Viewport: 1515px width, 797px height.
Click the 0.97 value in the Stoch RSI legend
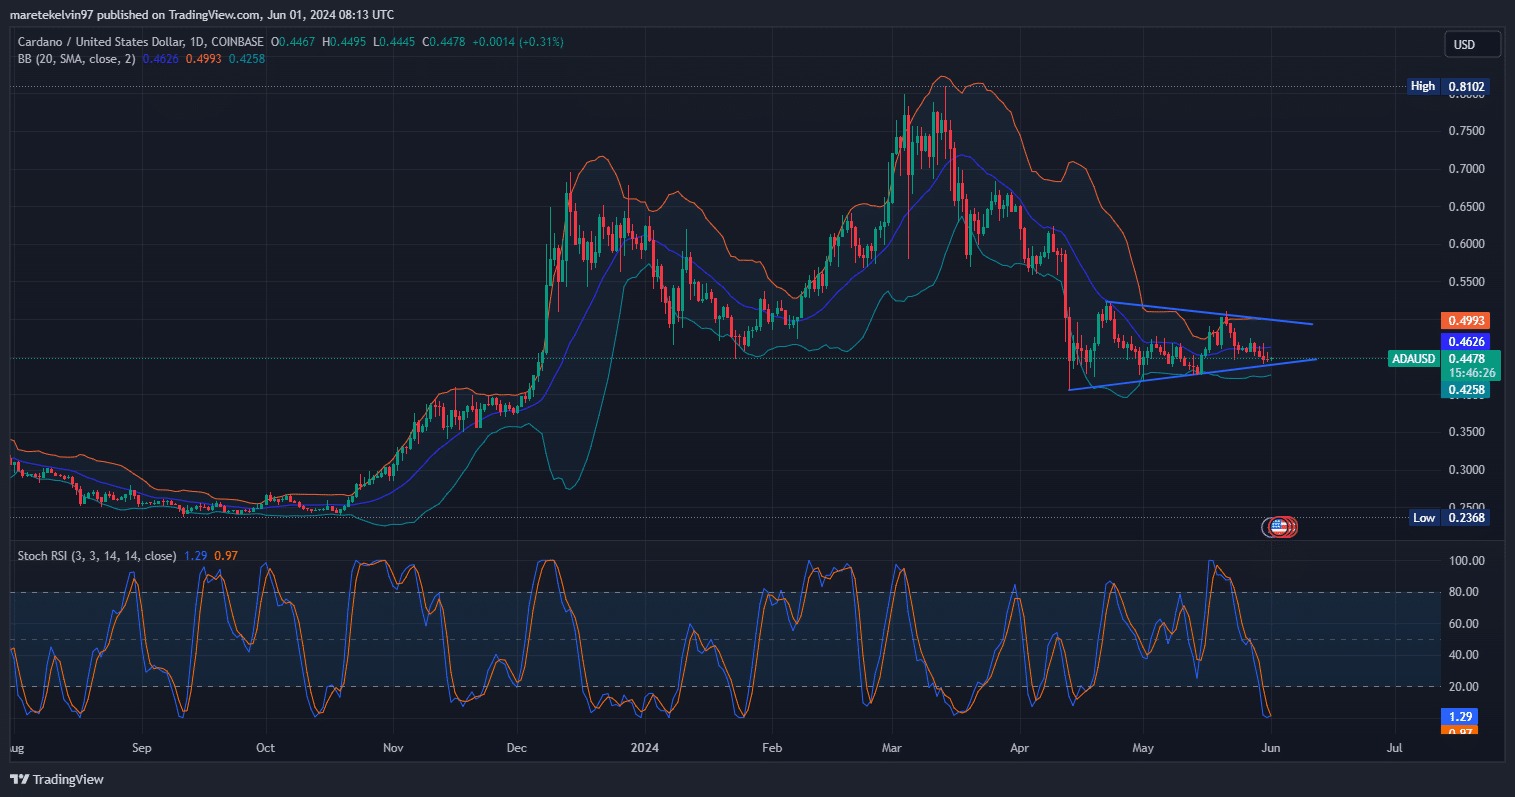click(x=226, y=556)
